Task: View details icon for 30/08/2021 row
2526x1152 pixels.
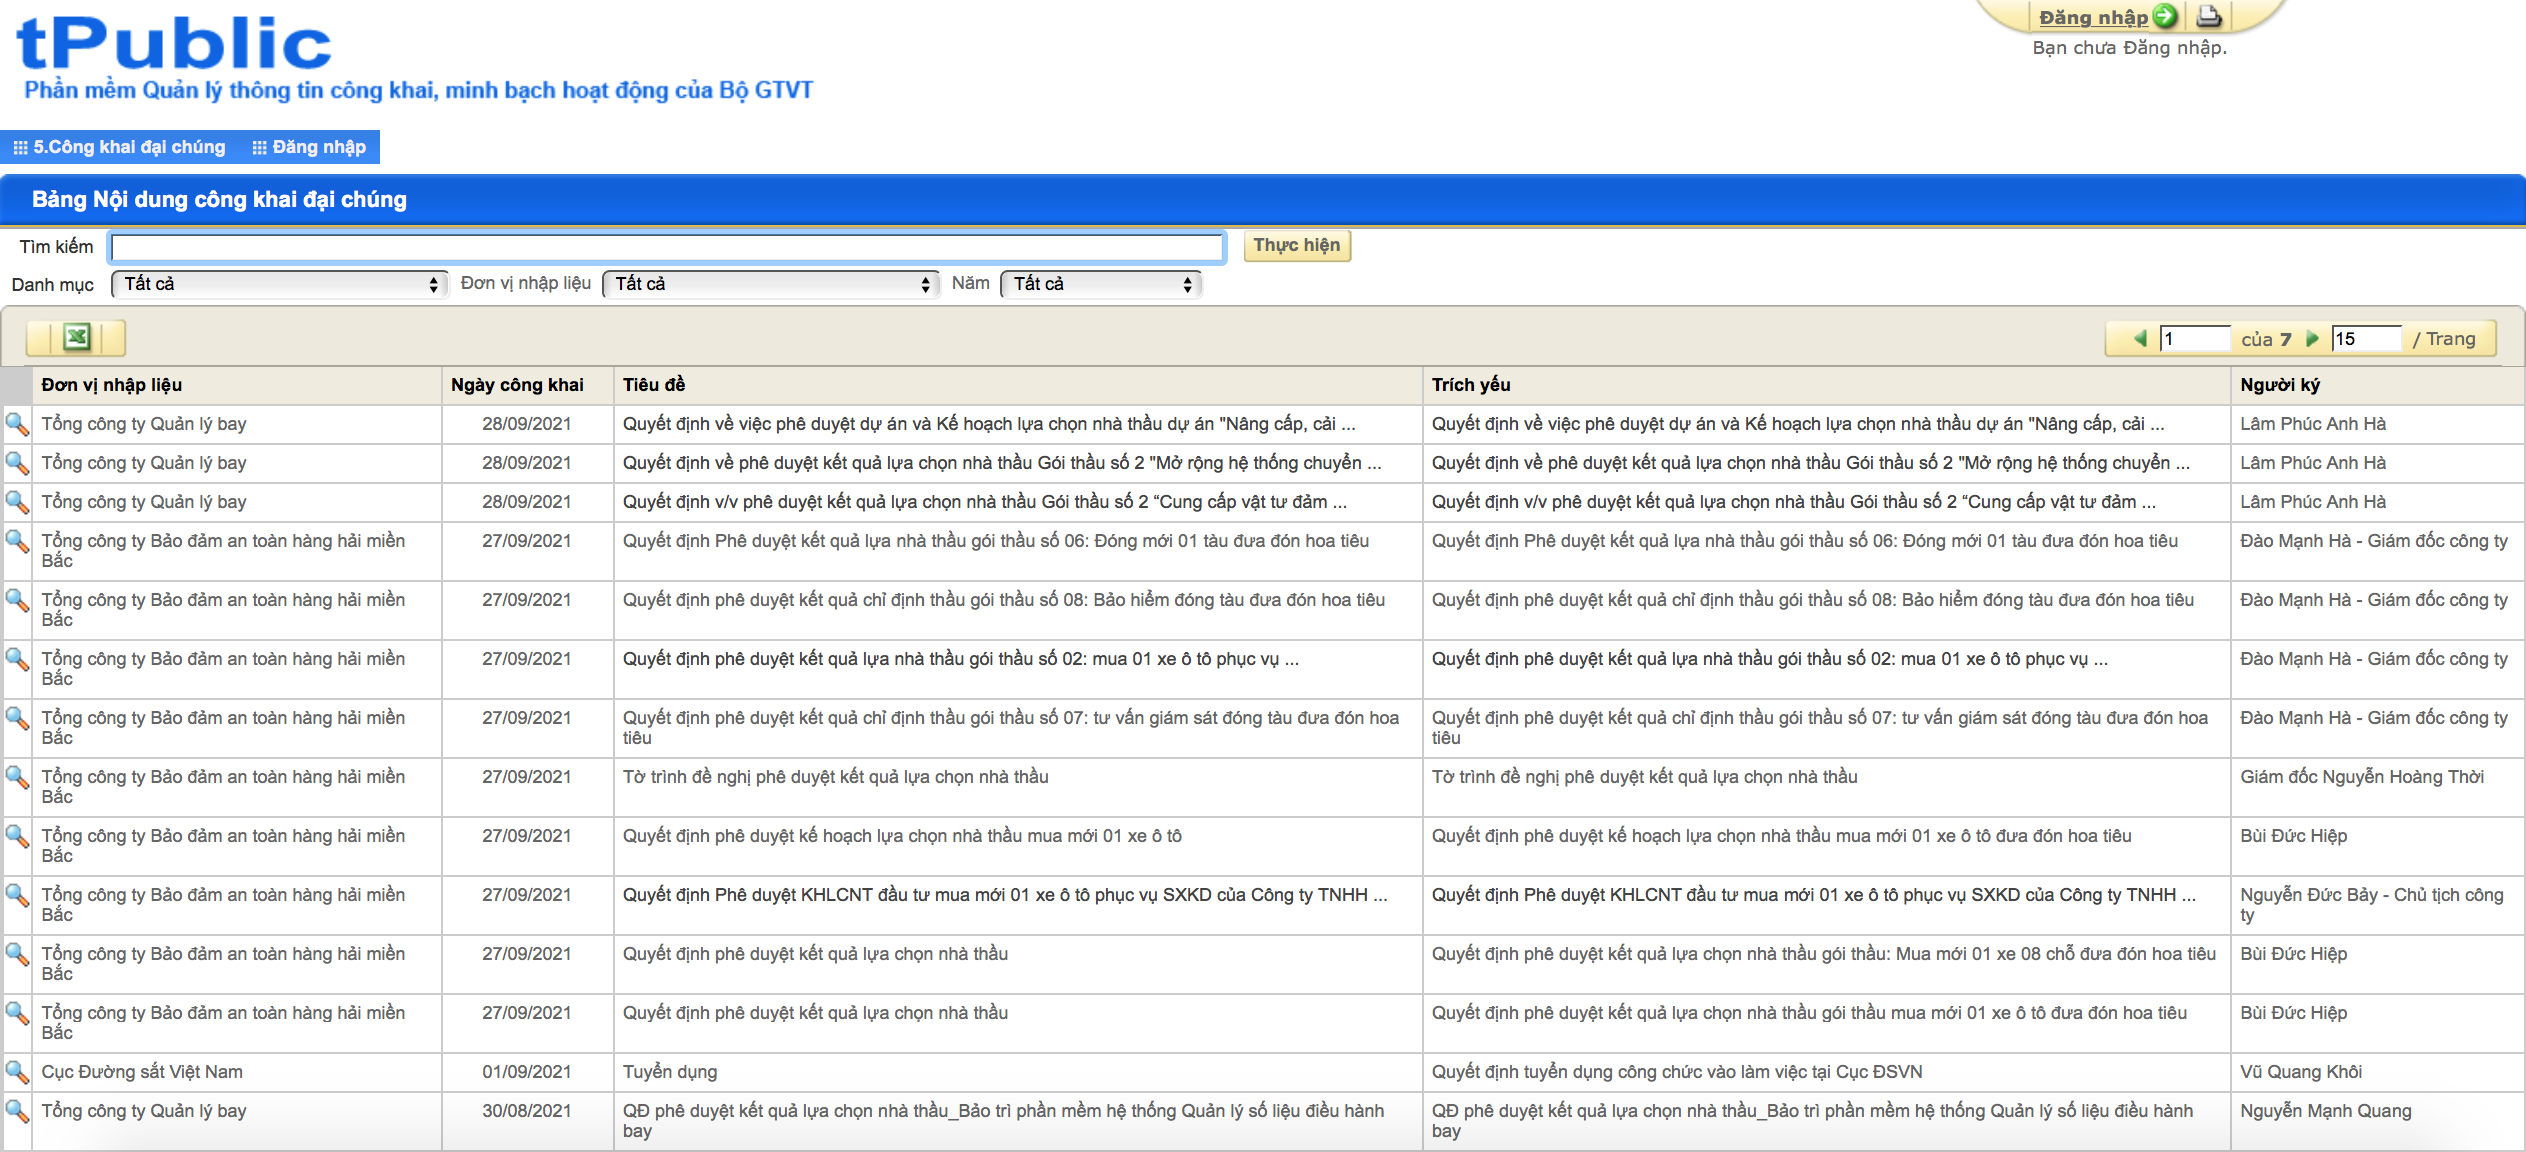Action: tap(17, 1111)
